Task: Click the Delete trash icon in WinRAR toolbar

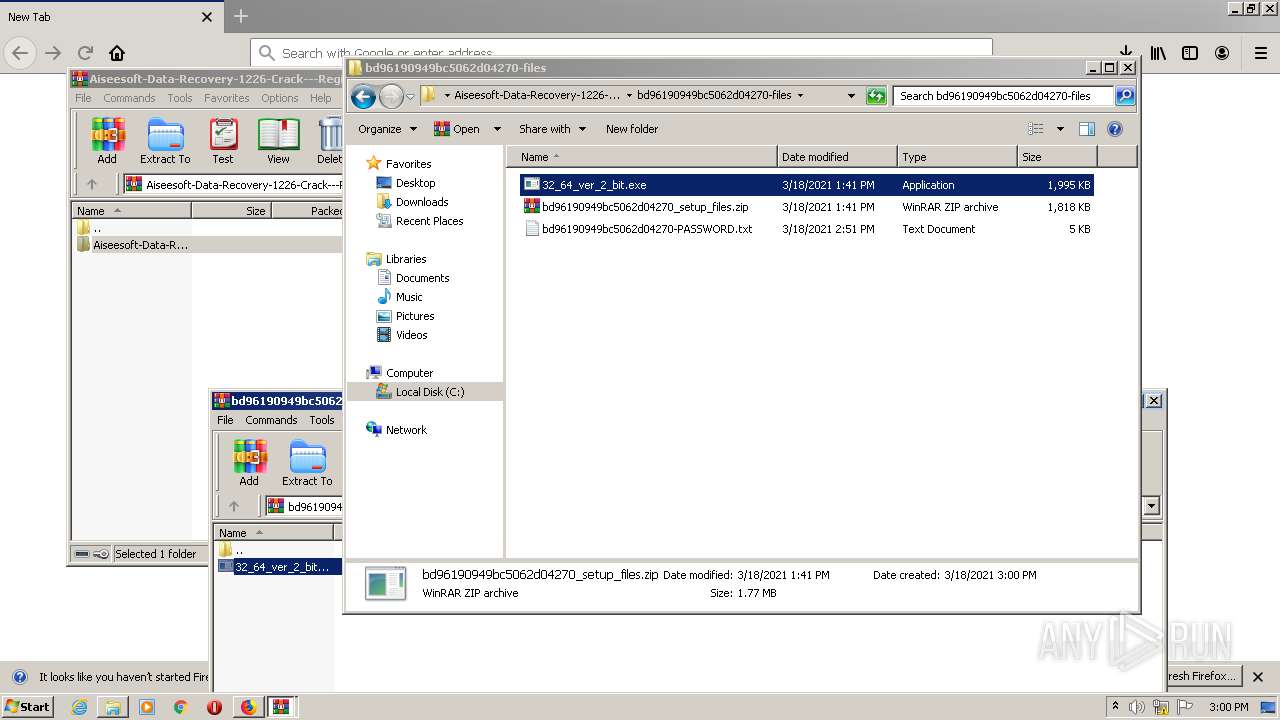Action: (x=330, y=140)
